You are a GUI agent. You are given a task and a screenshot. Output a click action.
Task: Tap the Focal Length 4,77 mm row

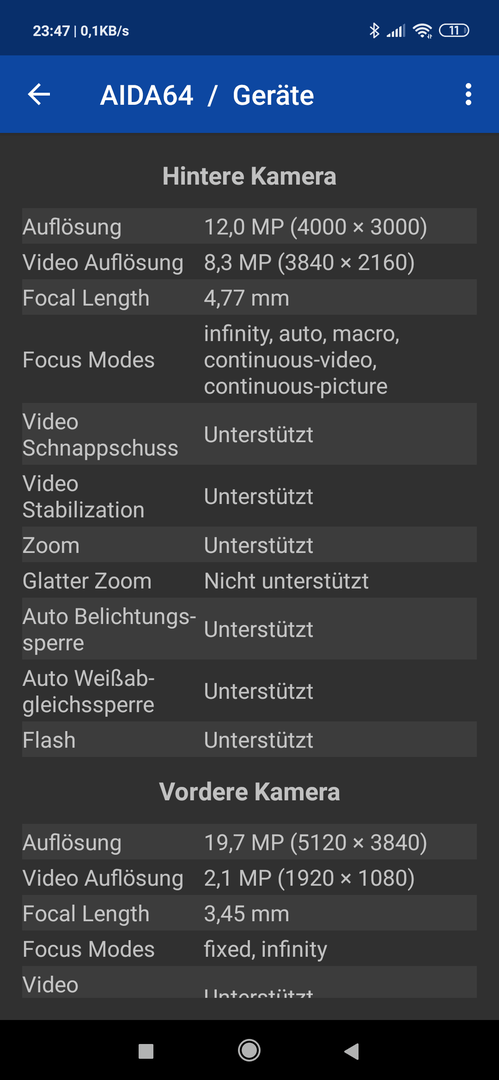(250, 298)
